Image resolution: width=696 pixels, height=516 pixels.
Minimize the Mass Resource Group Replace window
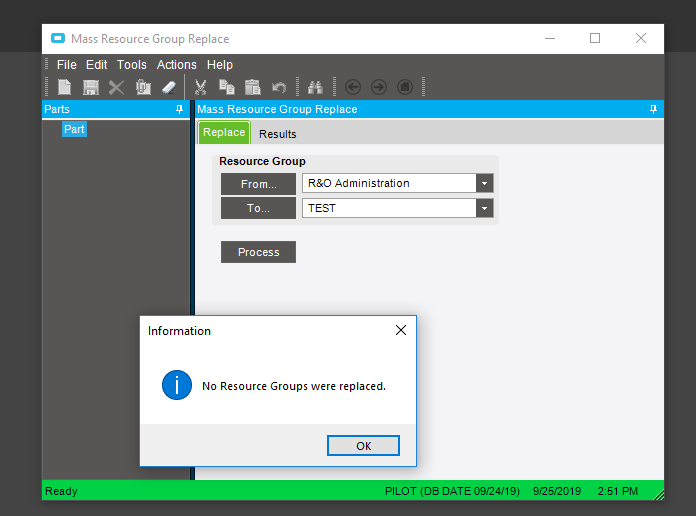coord(550,38)
